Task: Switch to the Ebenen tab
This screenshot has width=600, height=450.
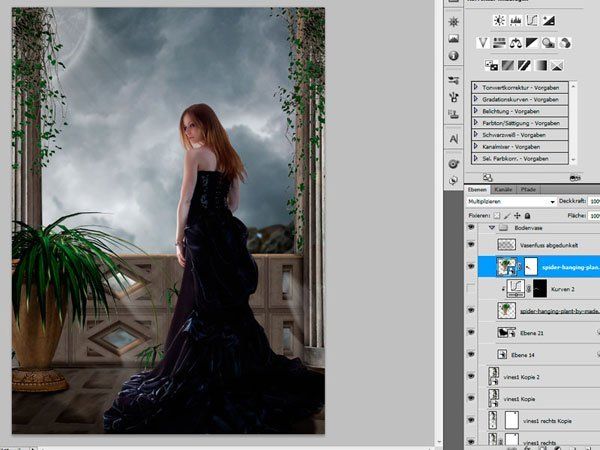Action: click(x=477, y=189)
